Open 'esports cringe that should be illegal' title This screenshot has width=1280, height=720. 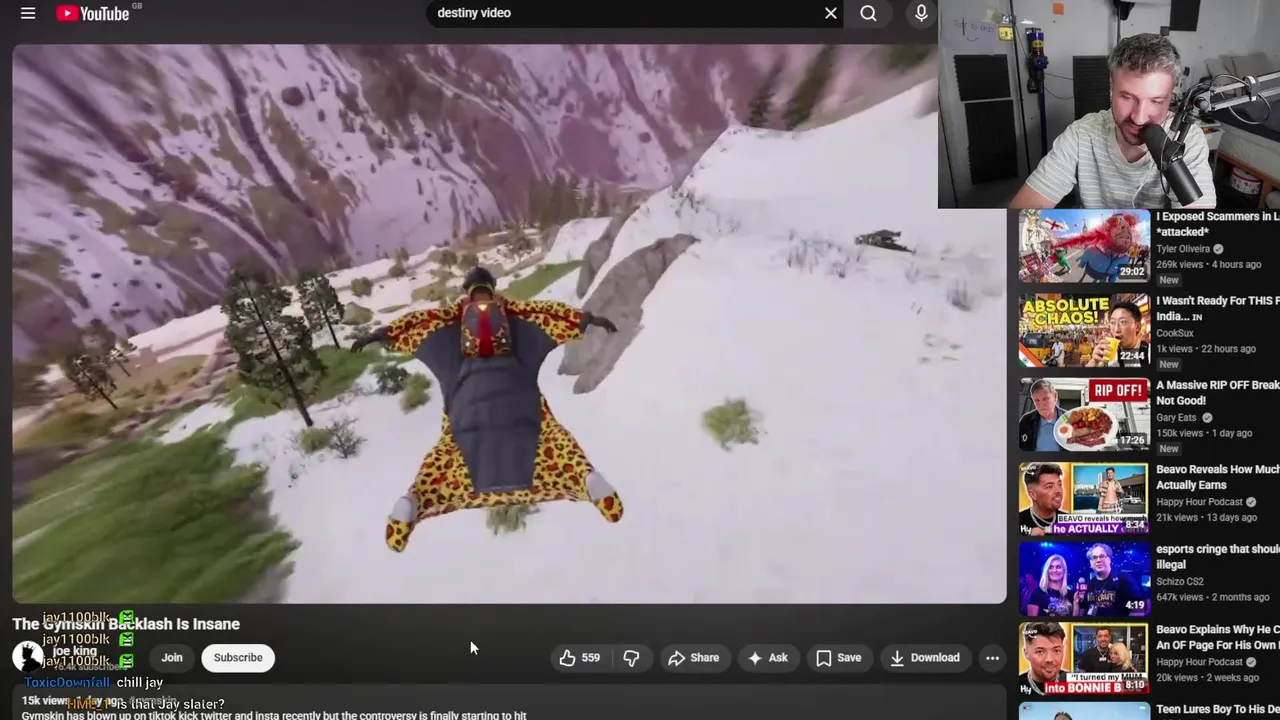(x=1218, y=556)
